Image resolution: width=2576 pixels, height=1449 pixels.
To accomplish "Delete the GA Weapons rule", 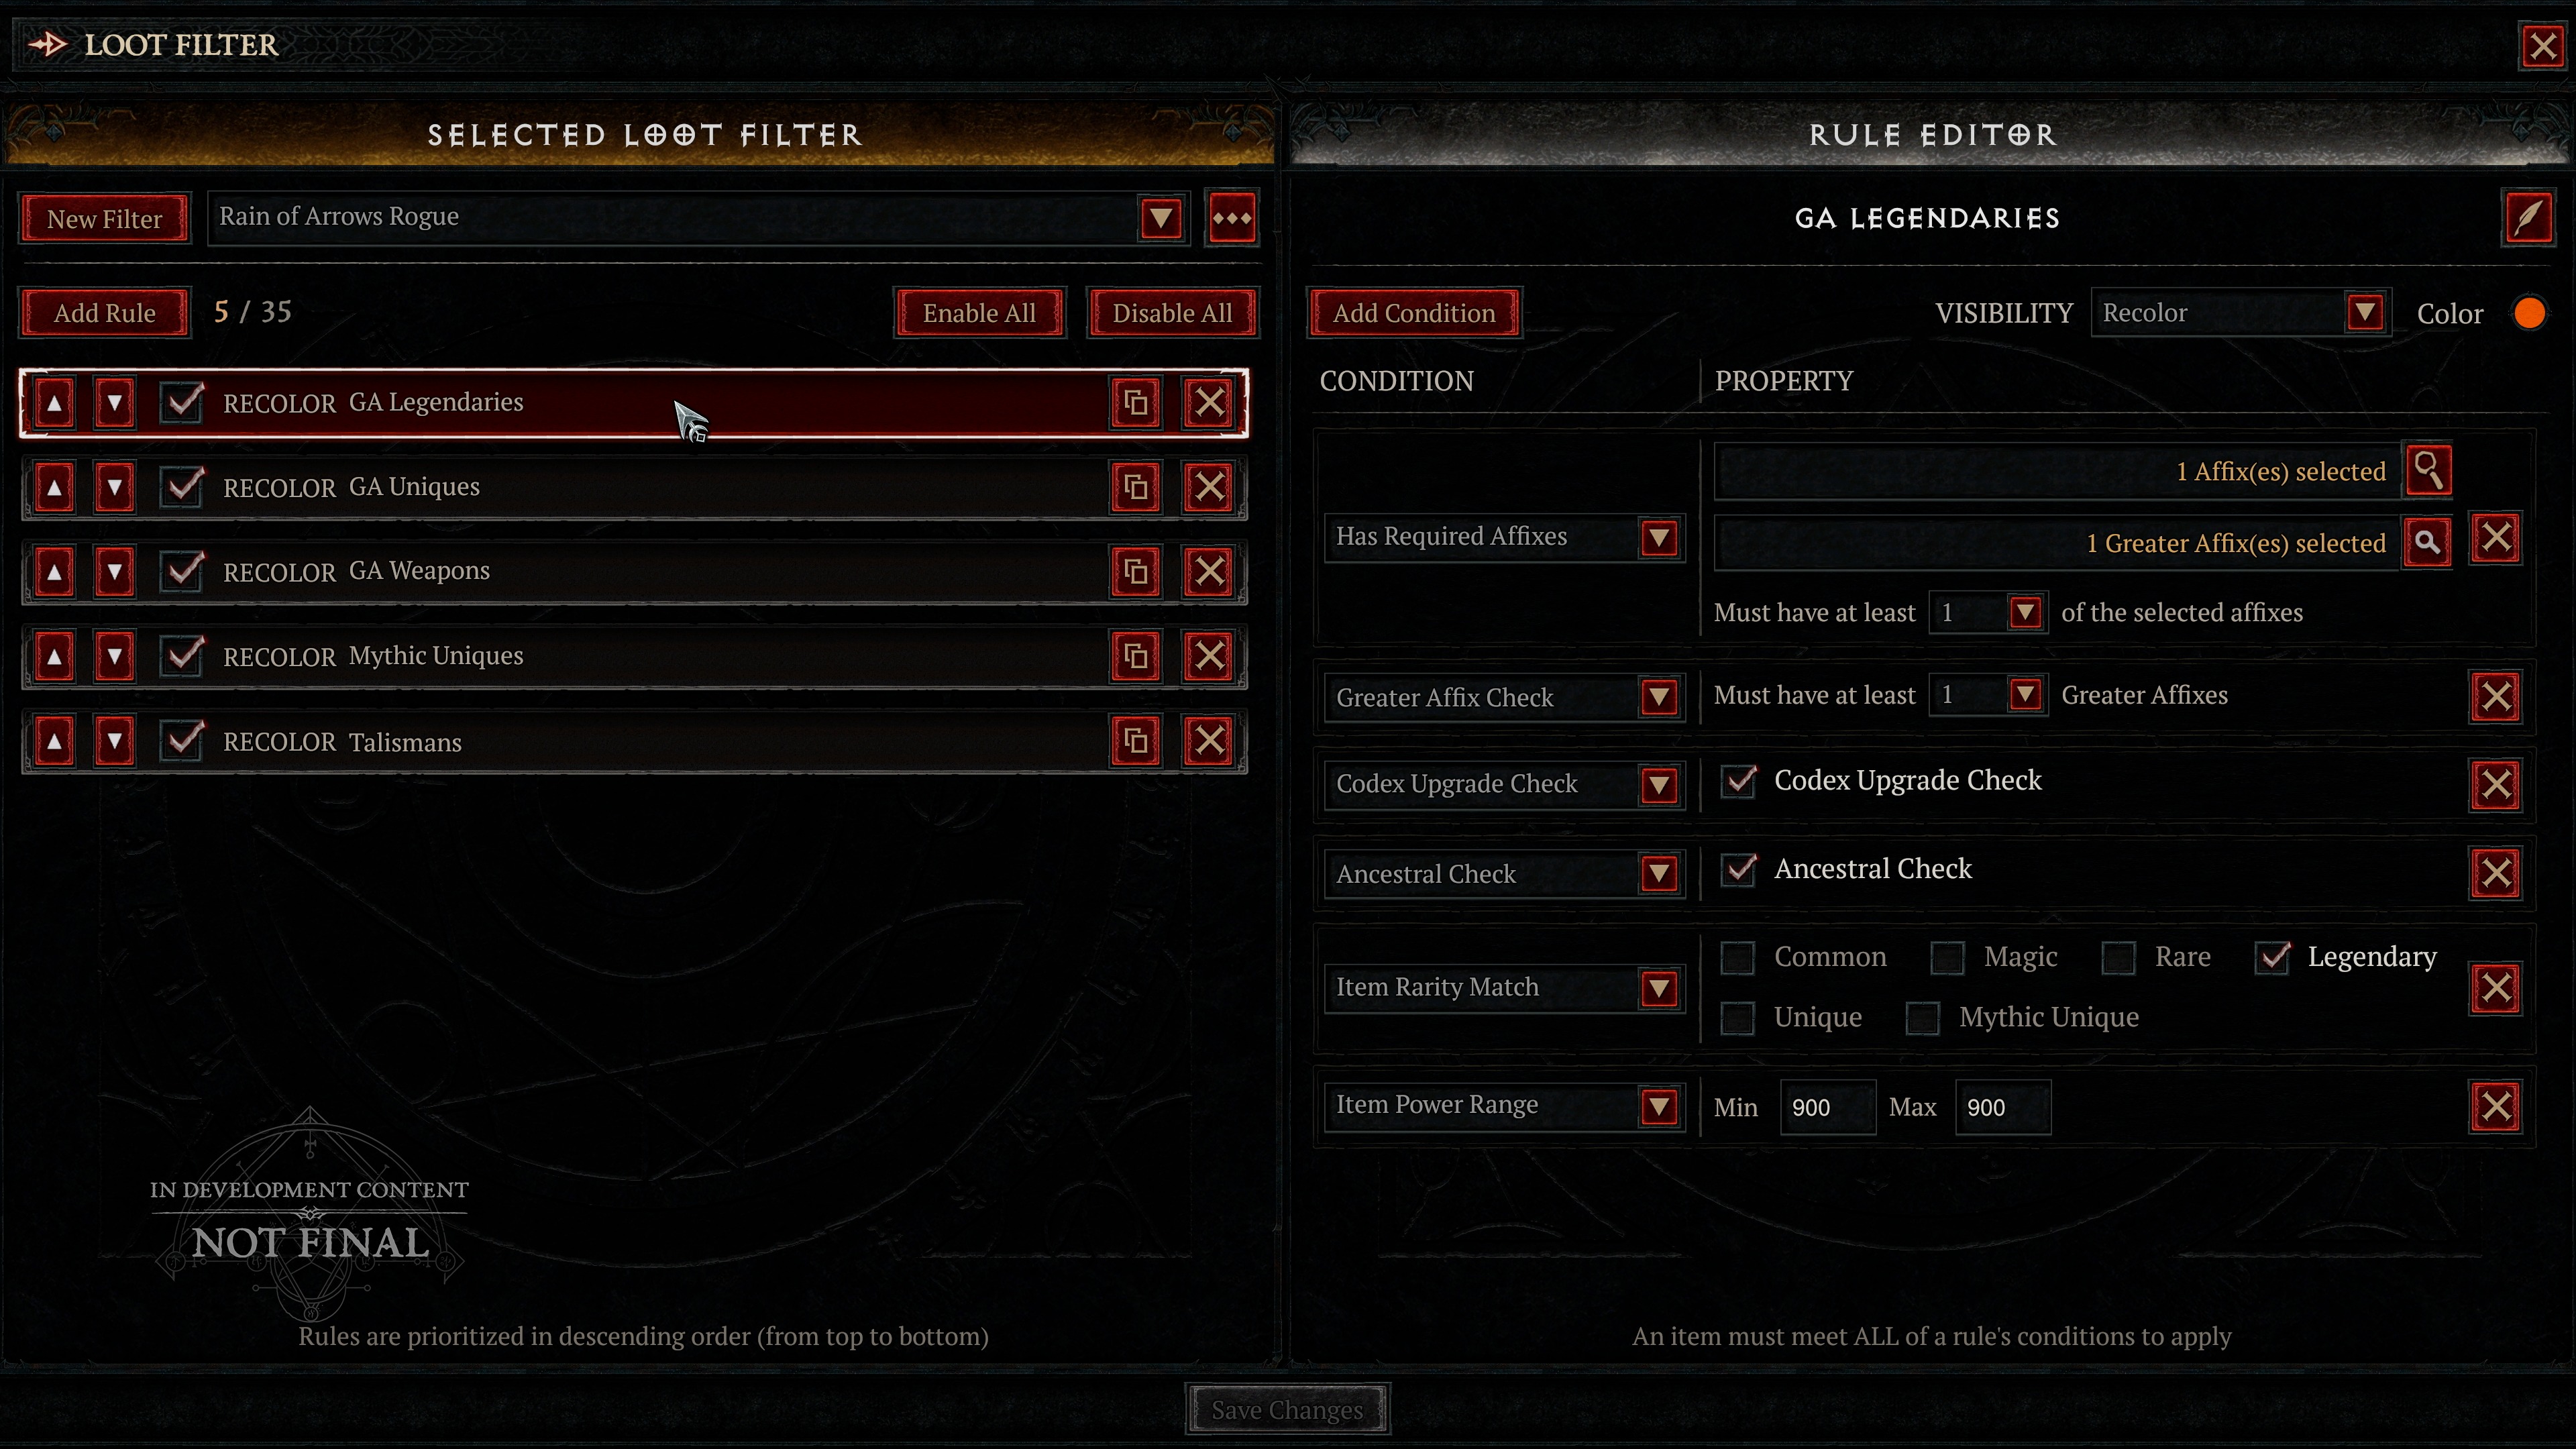I will (x=1209, y=571).
